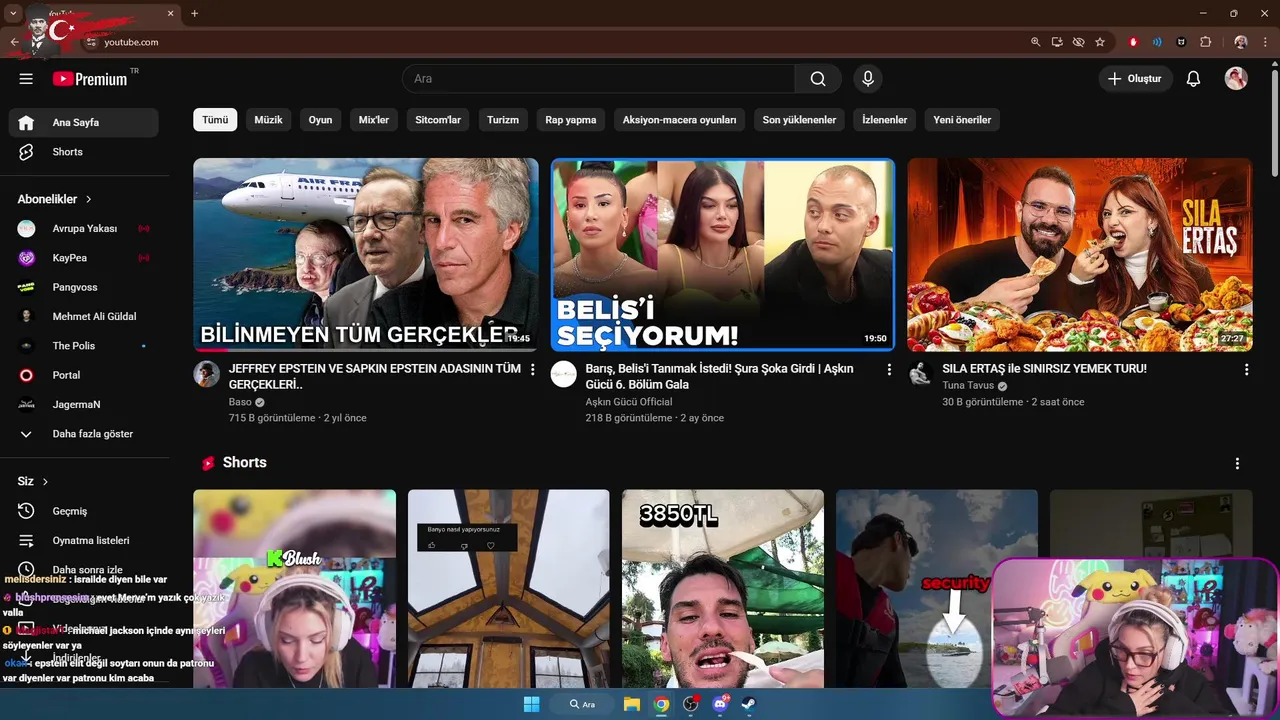This screenshot has width=1280, height=720.
Task: Open Windows Start menu
Action: pos(531,704)
